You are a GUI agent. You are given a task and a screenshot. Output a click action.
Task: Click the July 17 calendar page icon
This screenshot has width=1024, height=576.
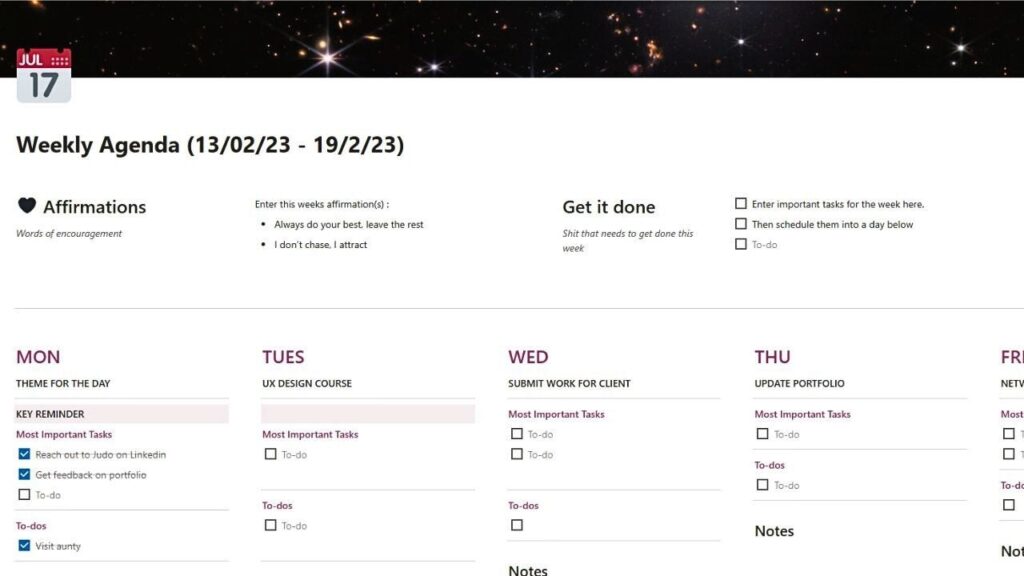[44, 76]
